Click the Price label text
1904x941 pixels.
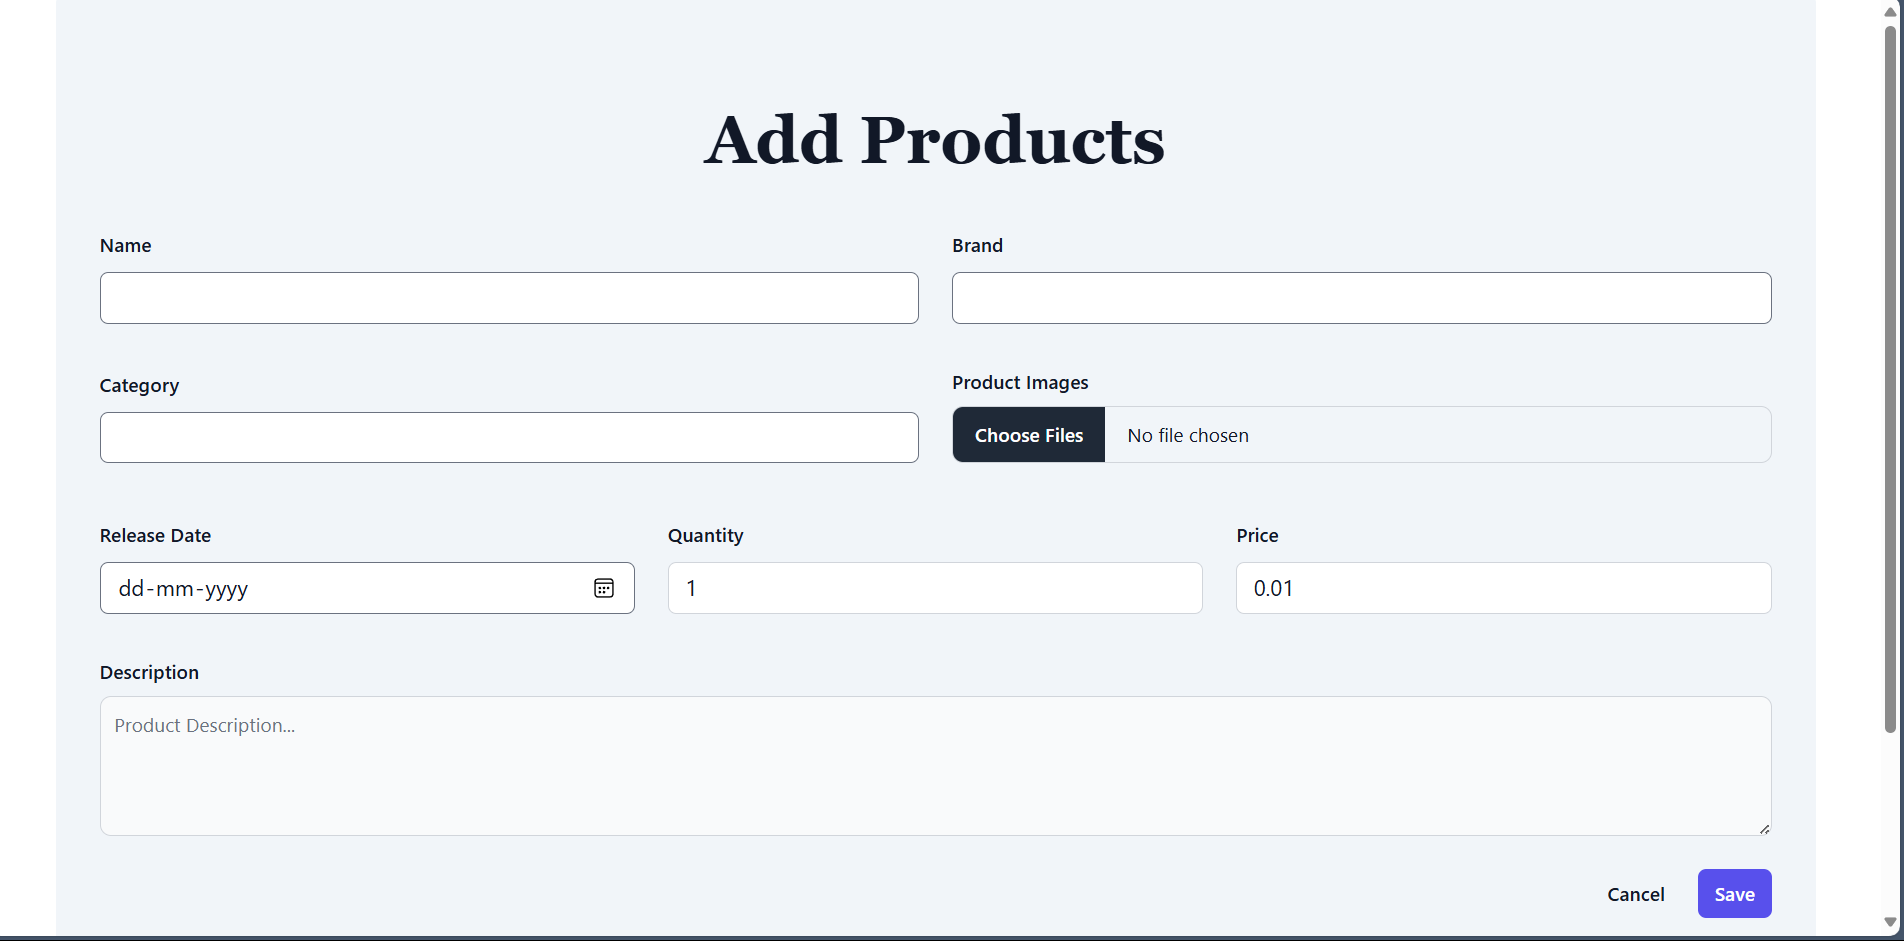click(x=1256, y=535)
